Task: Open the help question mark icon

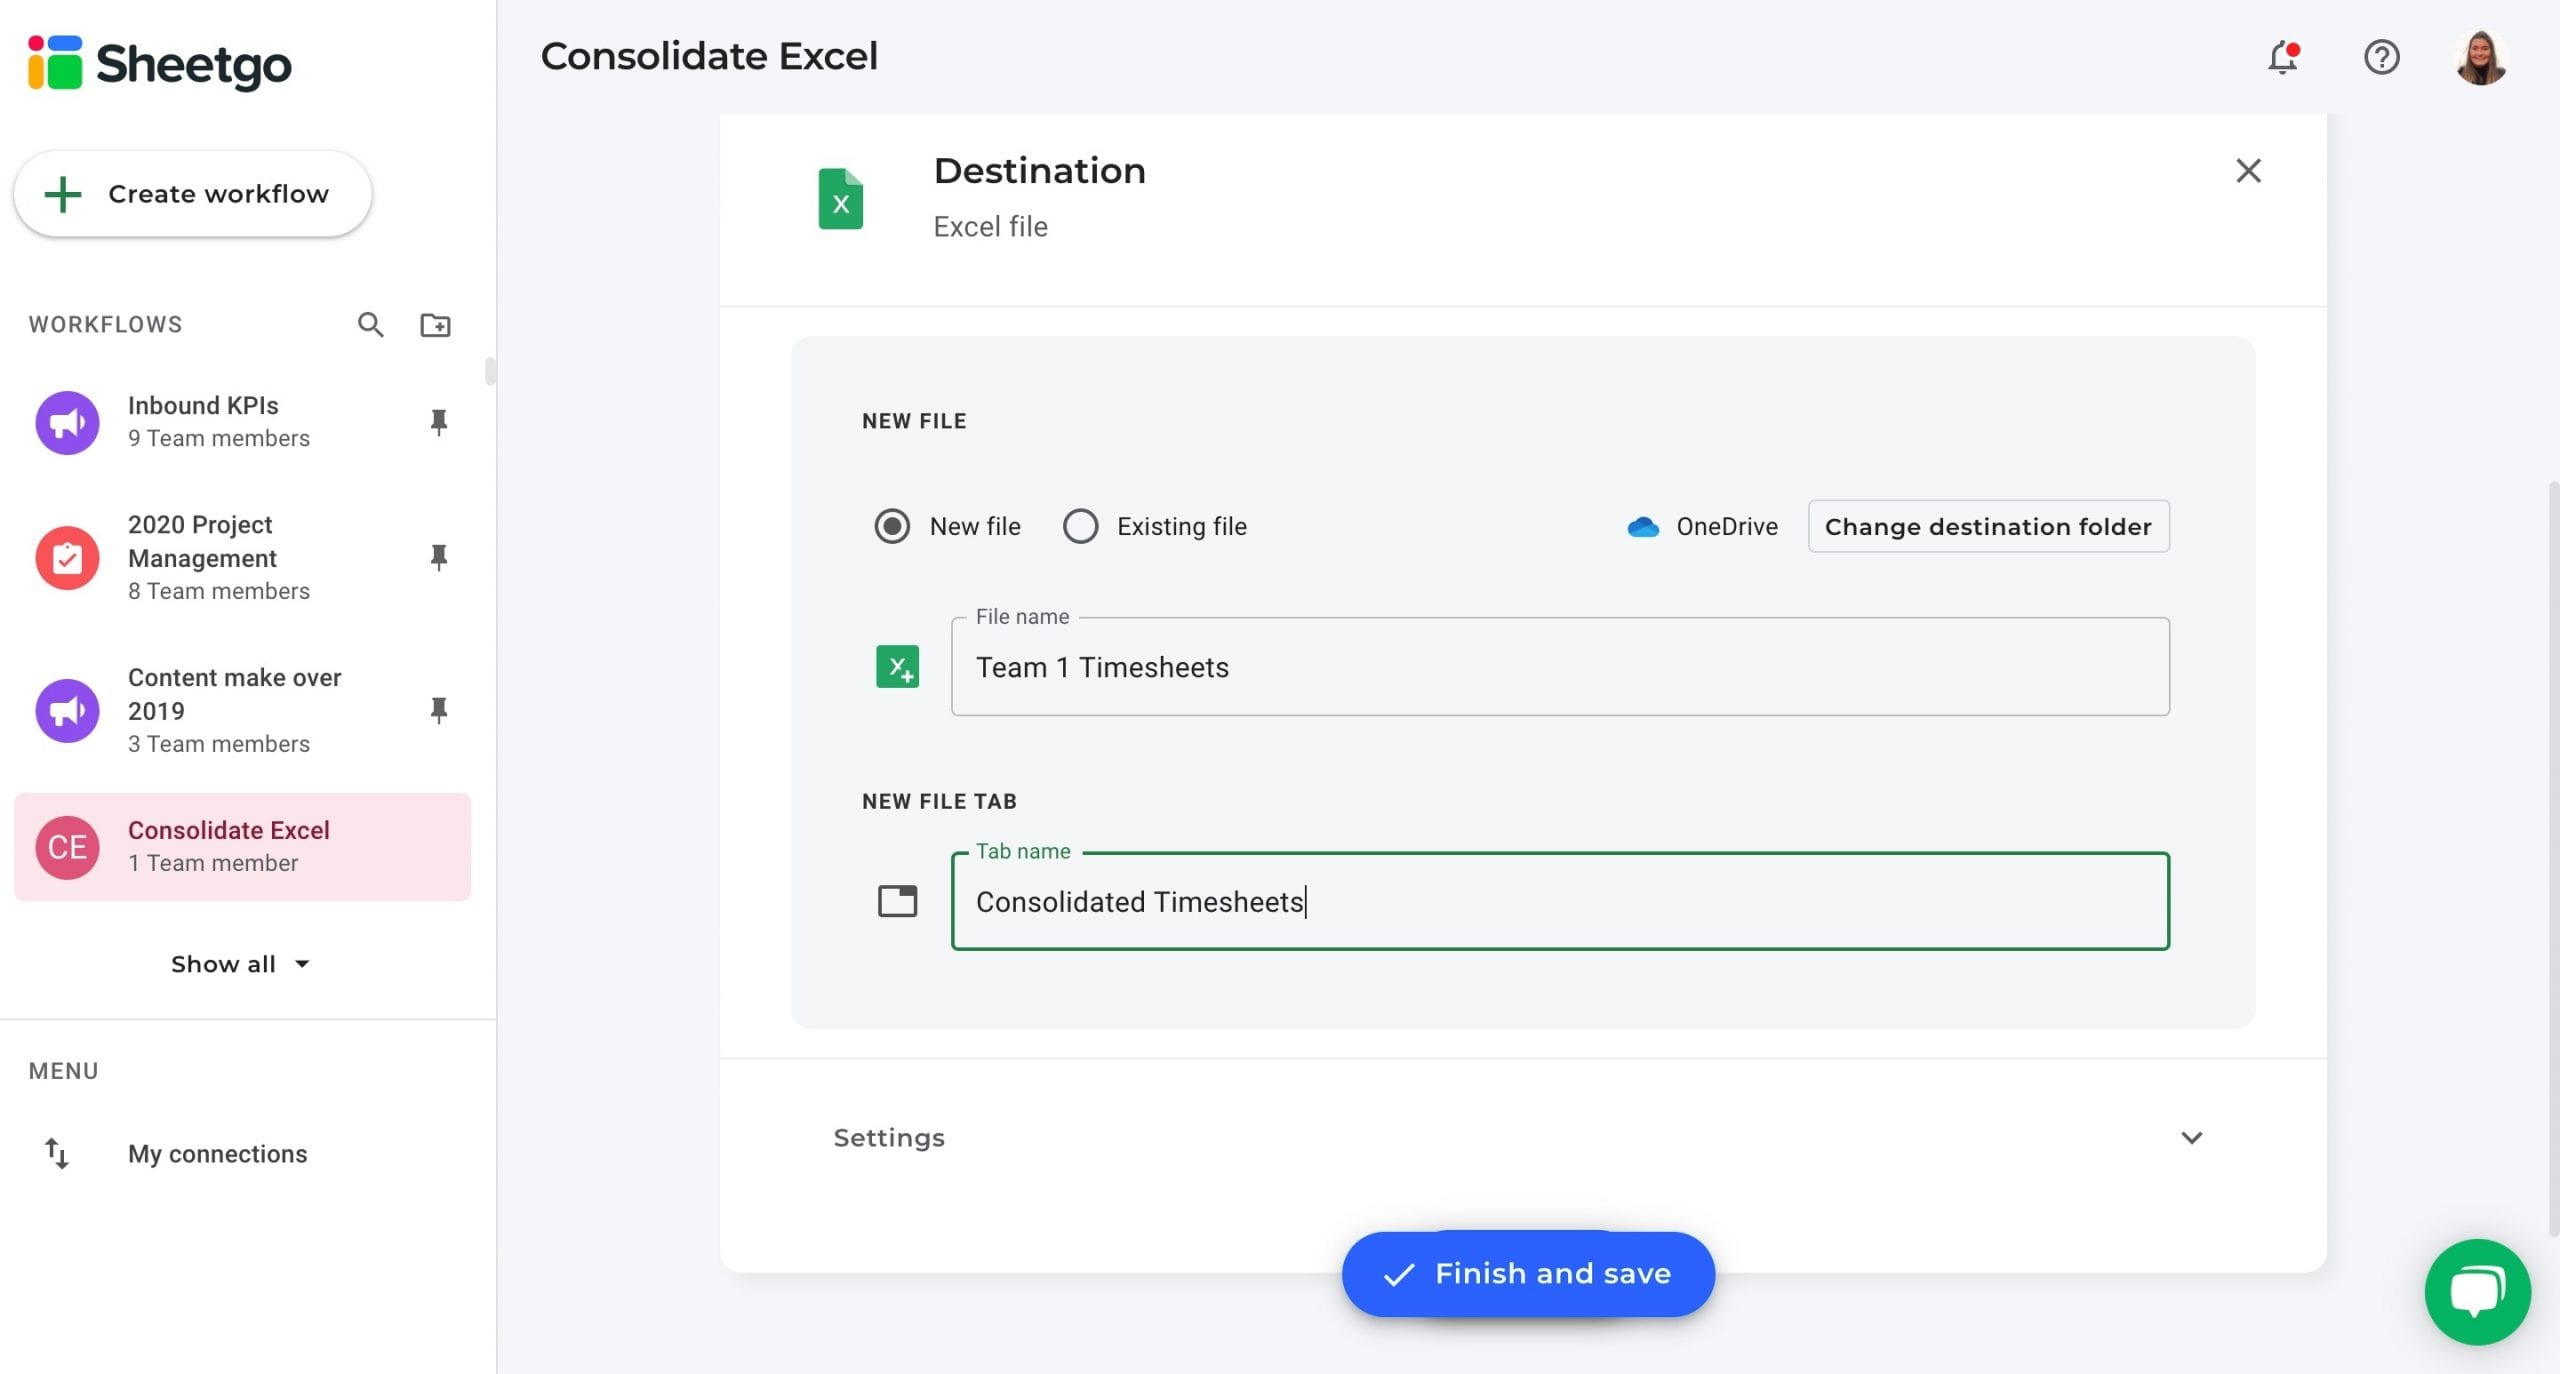Action: pos(2382,57)
